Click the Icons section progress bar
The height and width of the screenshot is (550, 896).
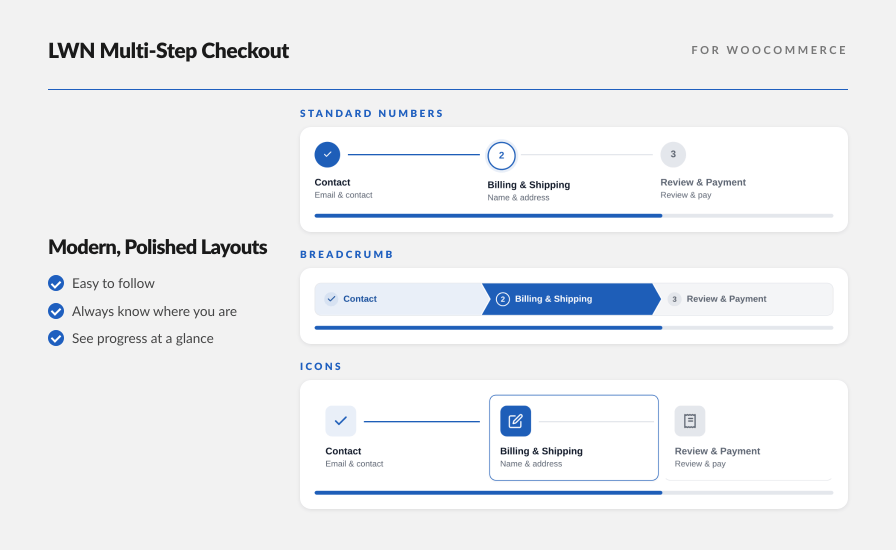[574, 492]
